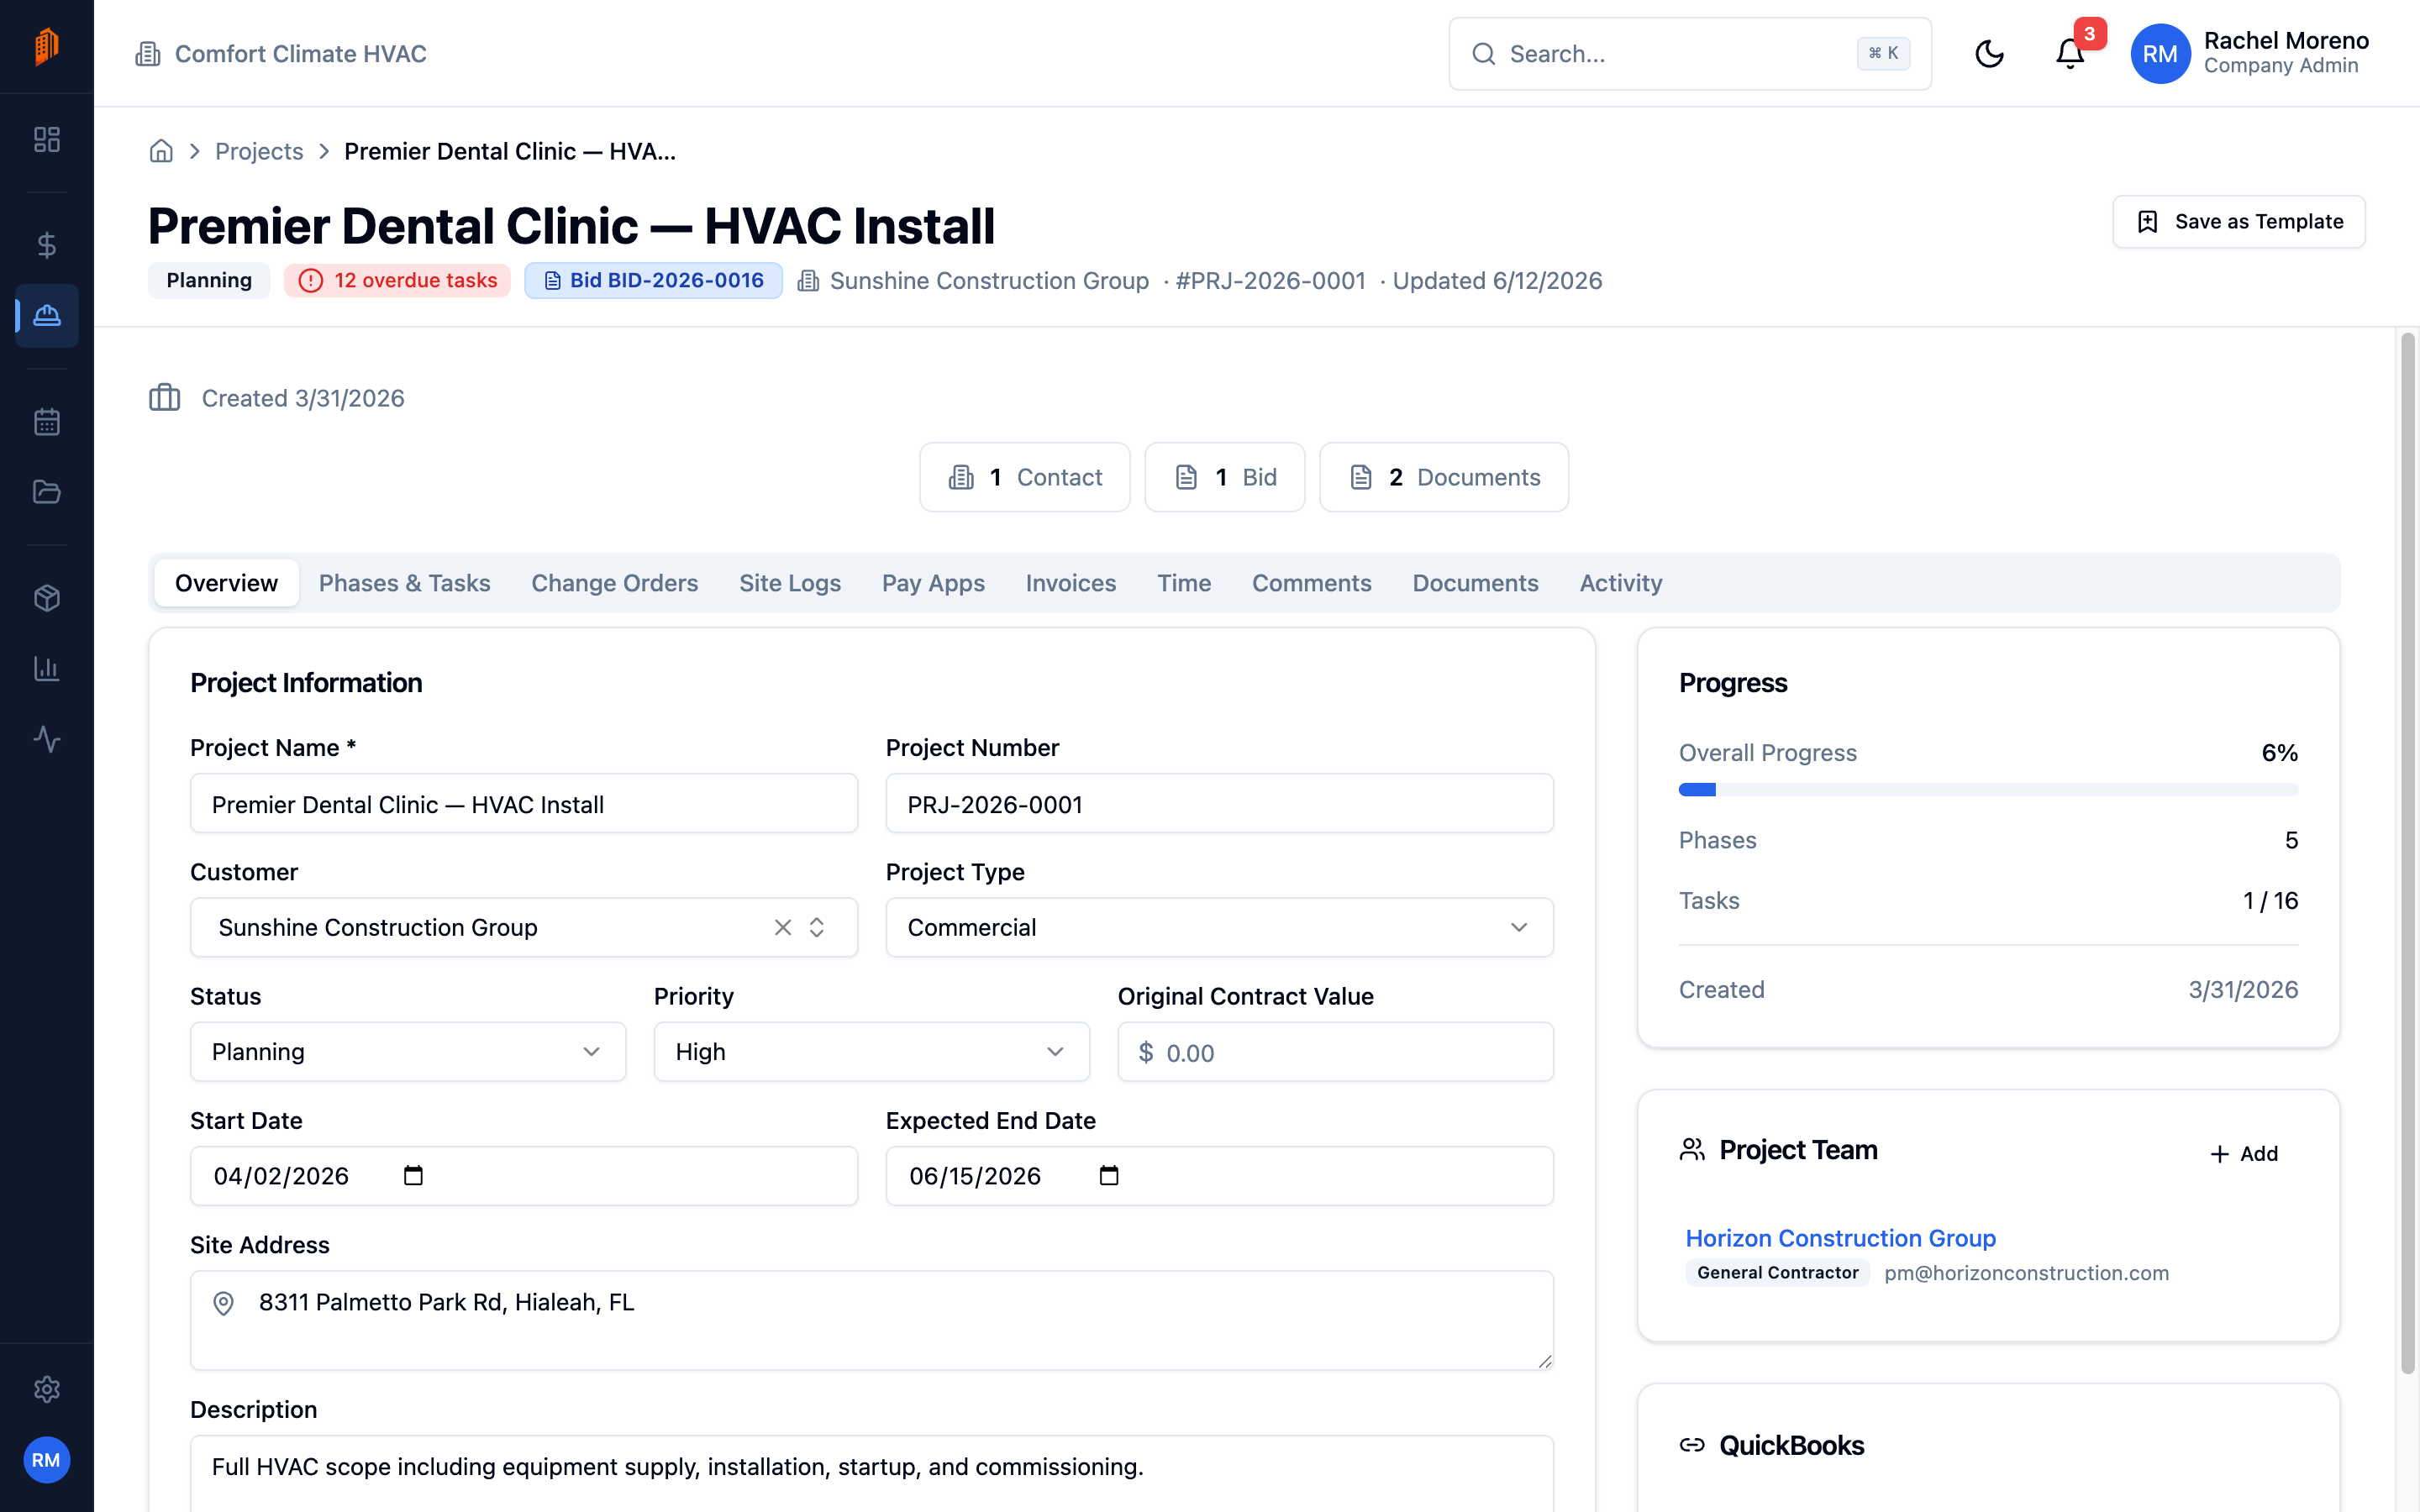
Task: Open the Activity tab
Action: pyautogui.click(x=1621, y=583)
